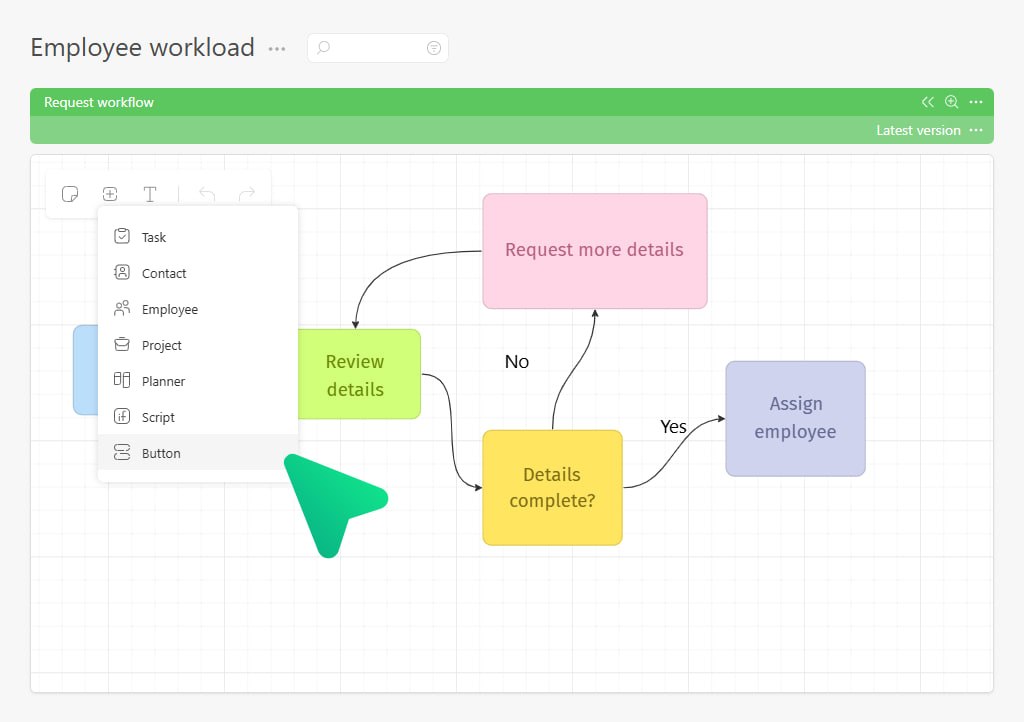Click the Yes connector label
This screenshot has width=1024, height=722.
pyautogui.click(x=673, y=427)
